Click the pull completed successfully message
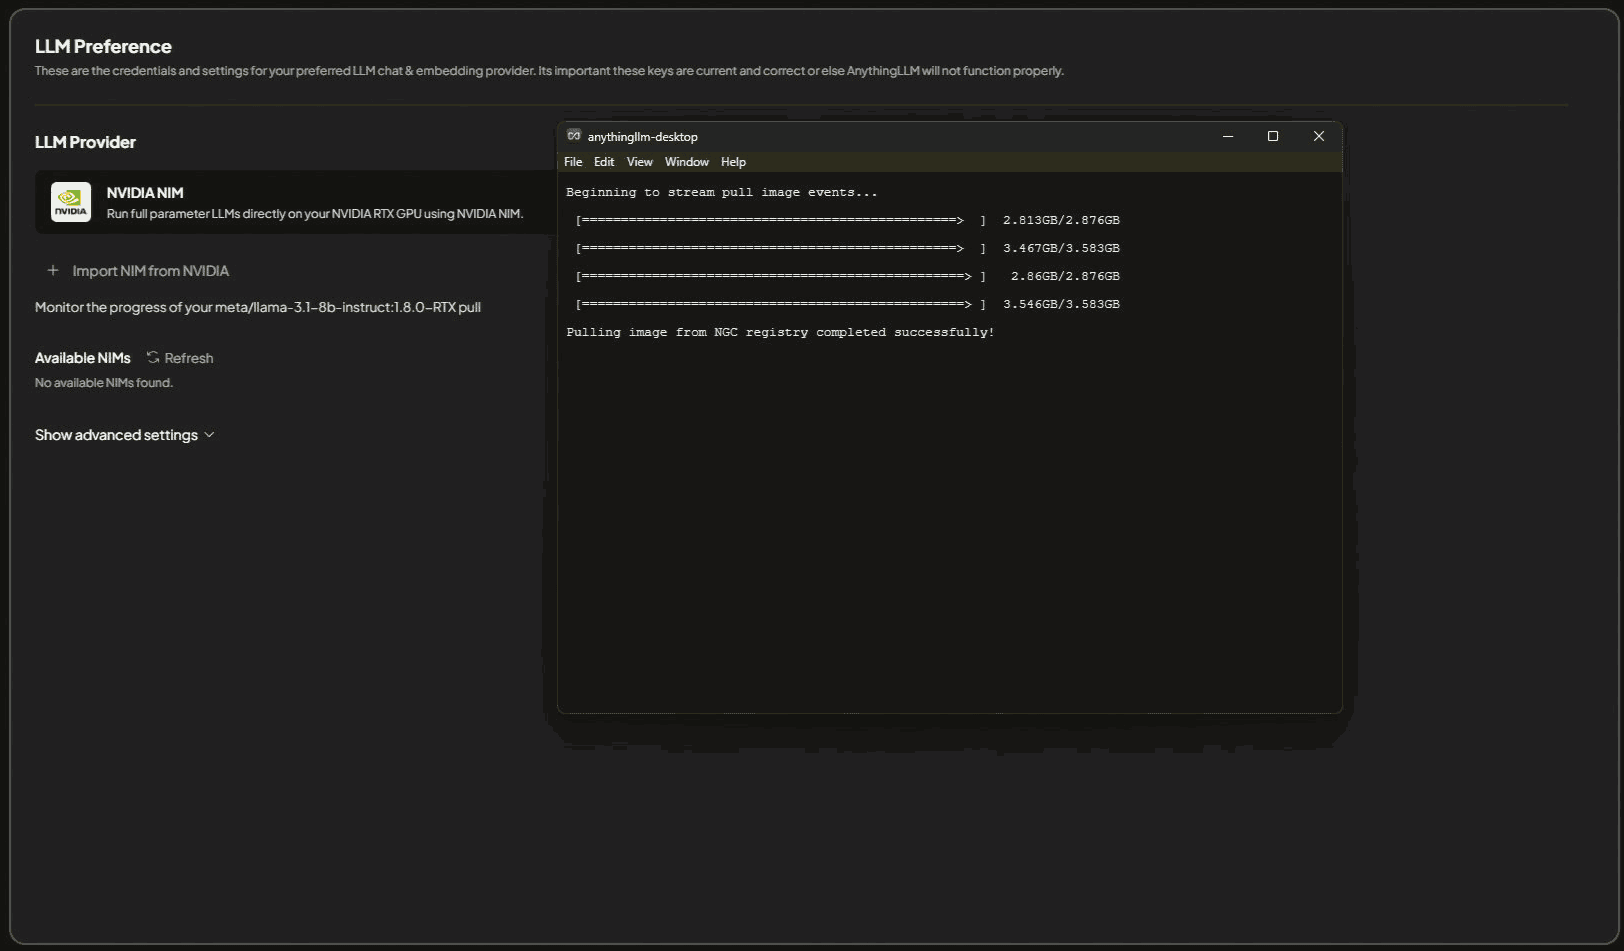 pos(780,332)
